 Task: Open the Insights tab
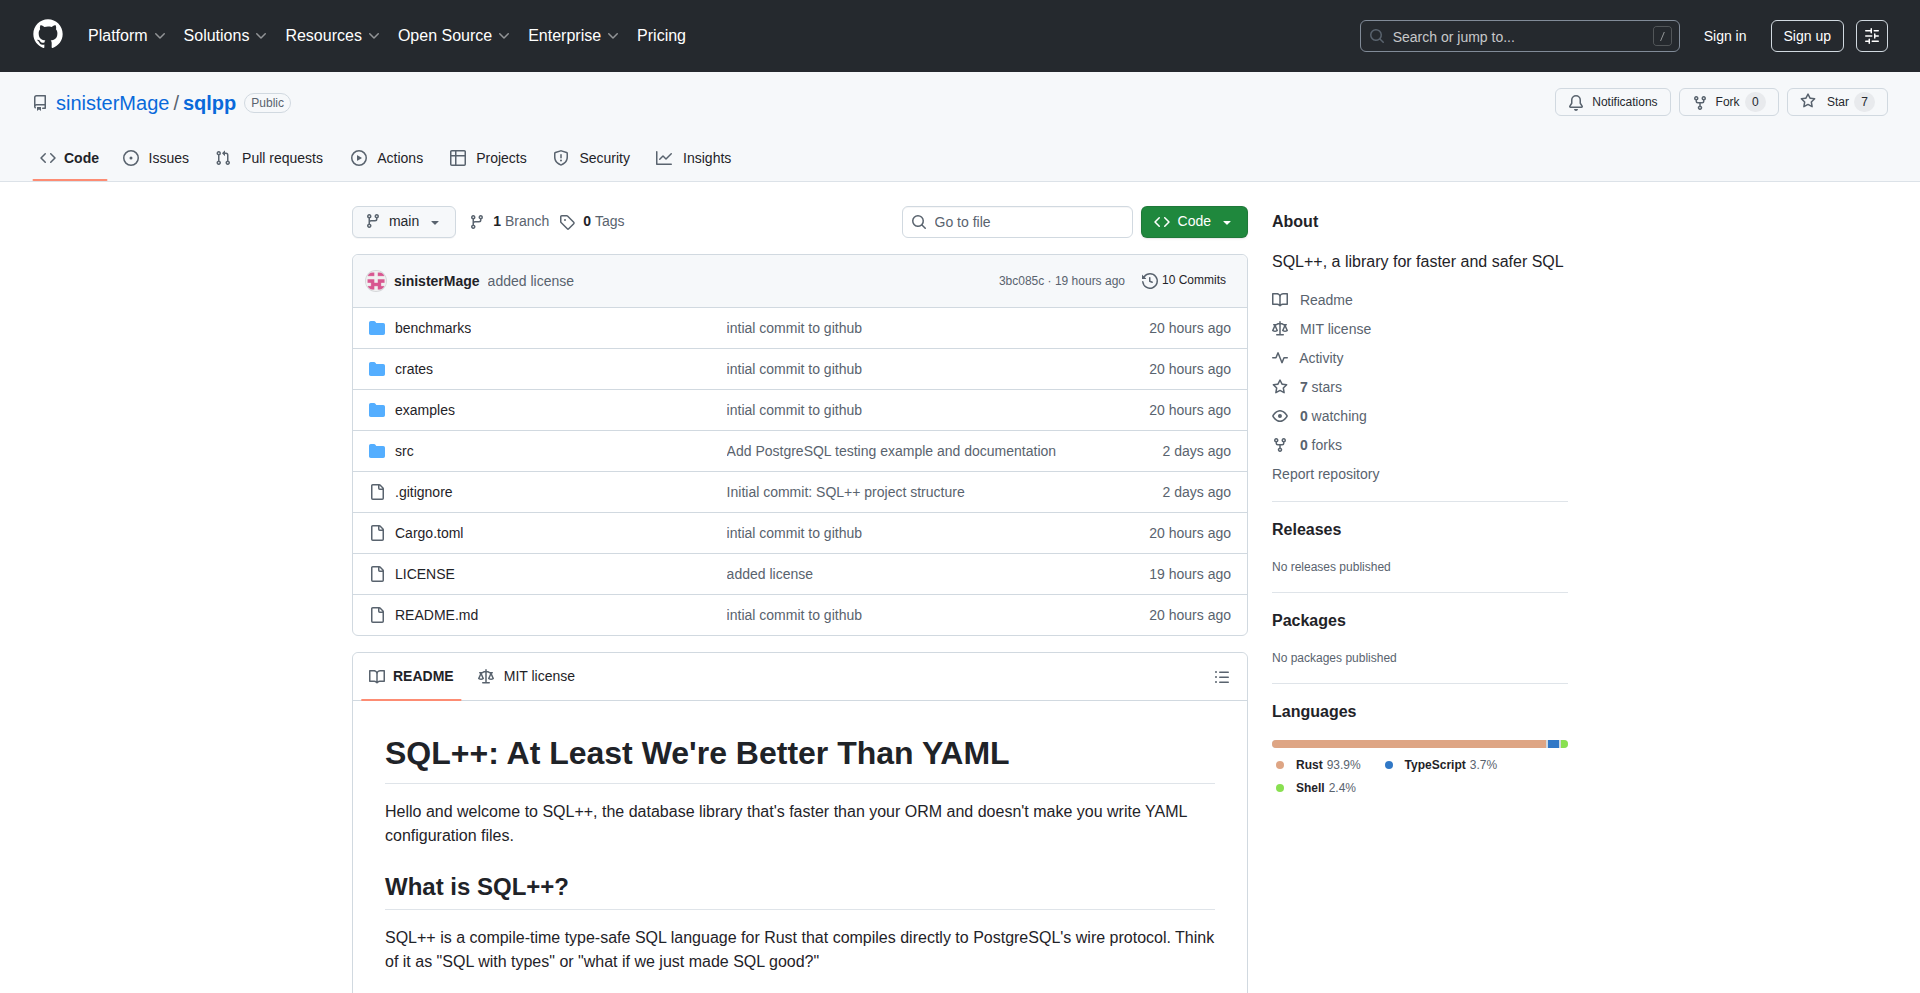pos(694,158)
